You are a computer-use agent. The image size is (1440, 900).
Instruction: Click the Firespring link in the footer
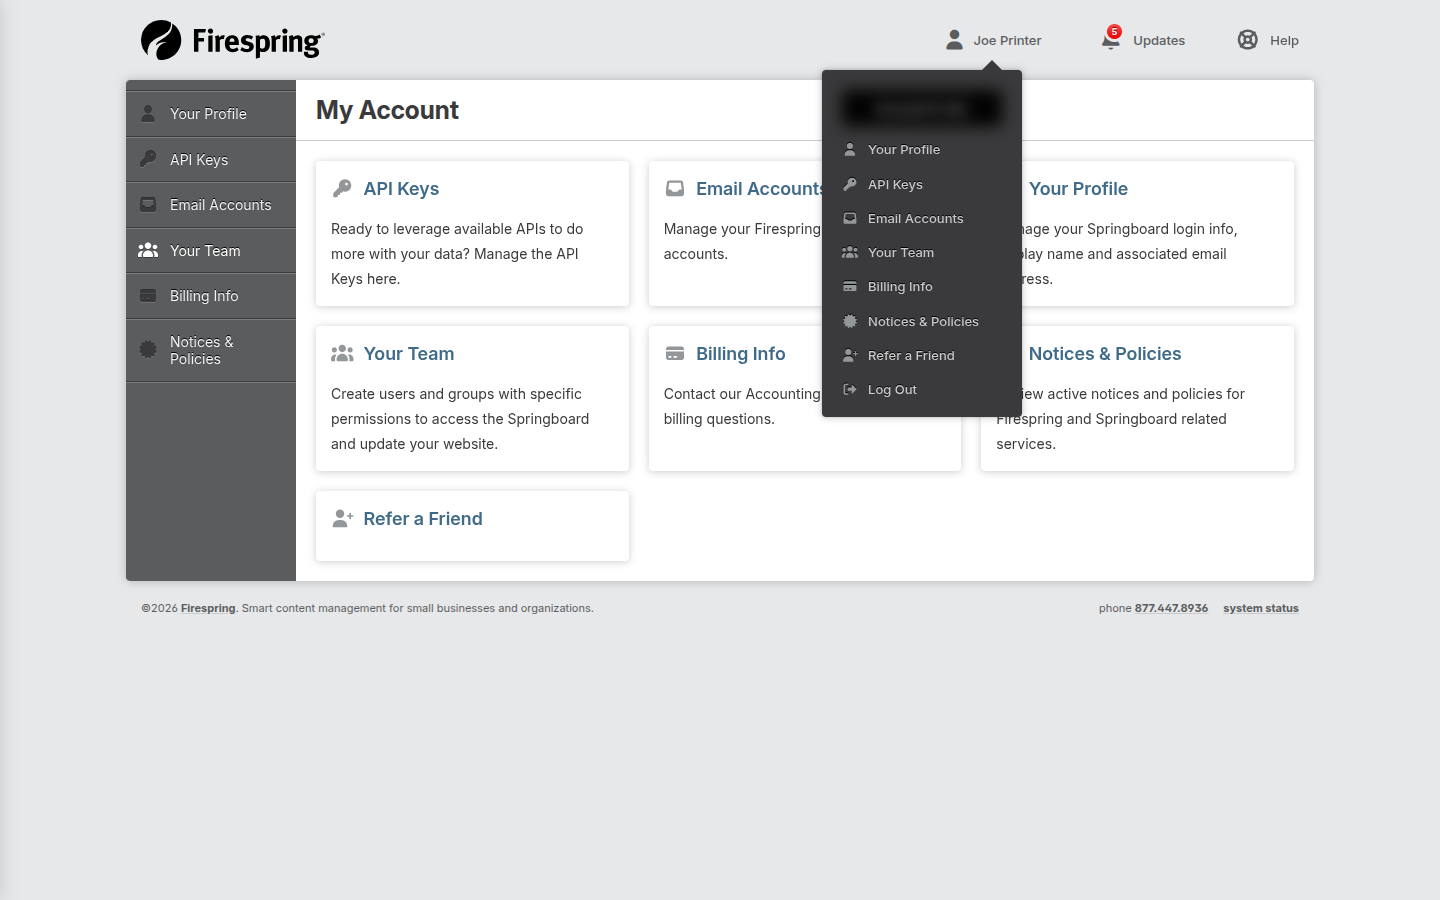208,608
